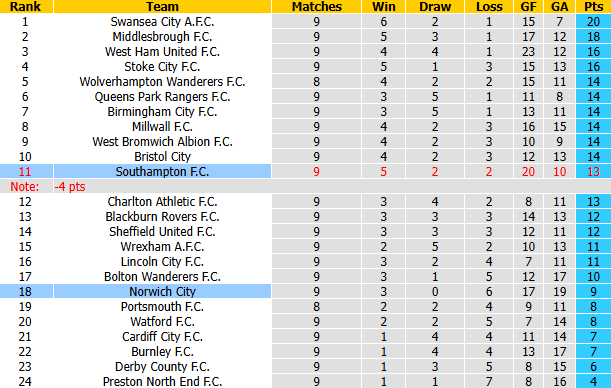Select the Southampton F.C. highlighted row
The image size is (611, 388).
coord(306,171)
